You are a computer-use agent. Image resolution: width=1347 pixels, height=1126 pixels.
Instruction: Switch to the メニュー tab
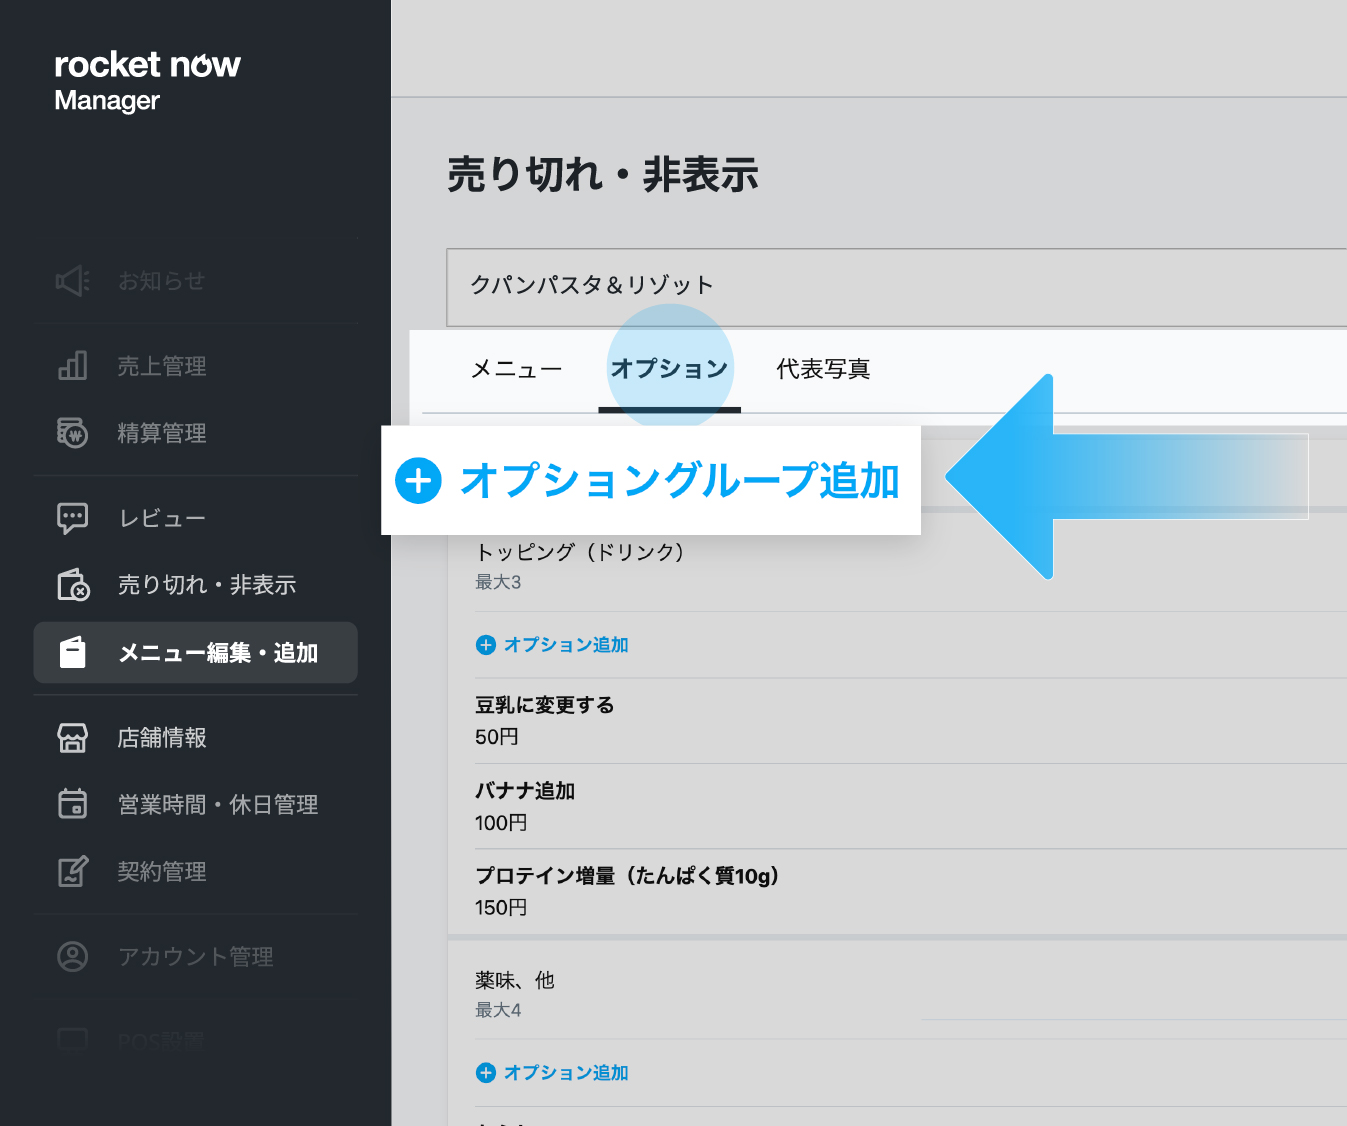[517, 369]
